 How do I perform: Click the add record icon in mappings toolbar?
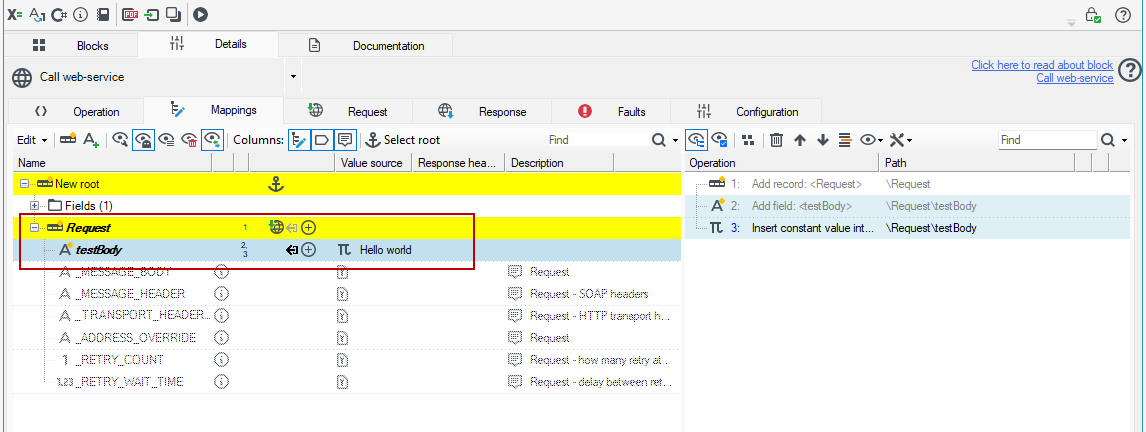pos(67,140)
